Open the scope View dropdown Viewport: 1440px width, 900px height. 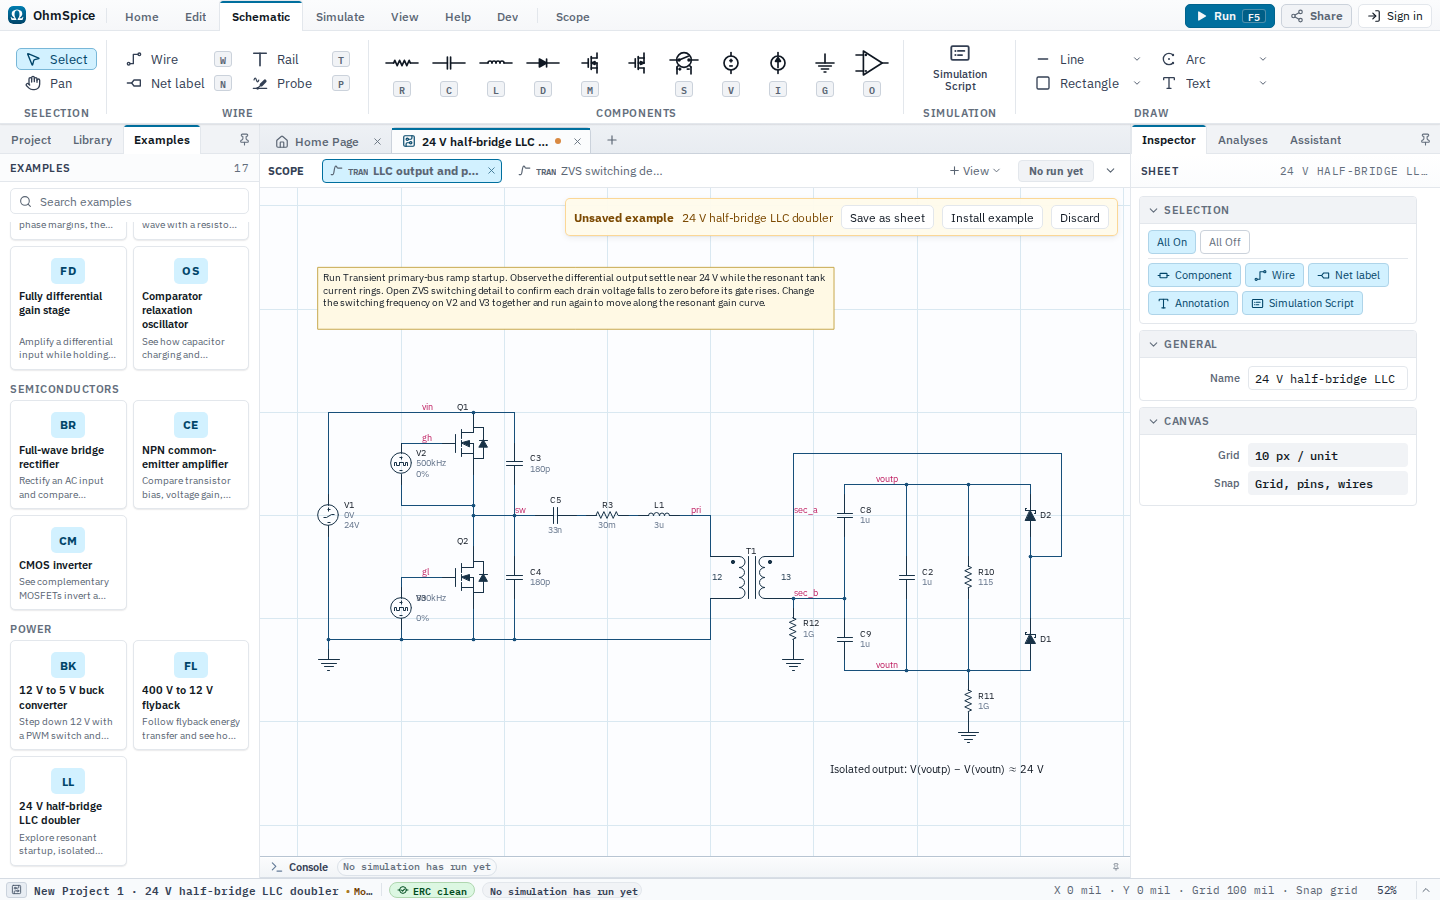click(974, 171)
